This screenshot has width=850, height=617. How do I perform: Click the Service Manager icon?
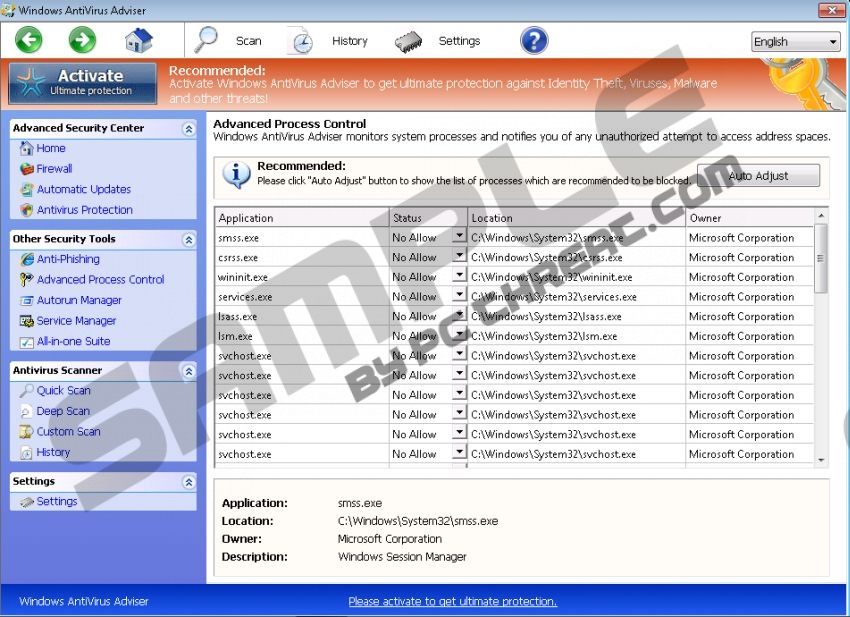coord(27,321)
